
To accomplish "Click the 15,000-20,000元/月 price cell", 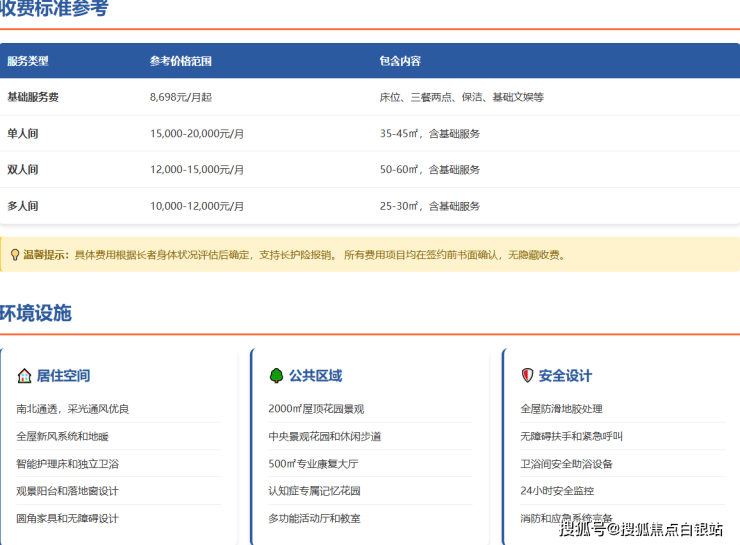I will click(x=197, y=134).
